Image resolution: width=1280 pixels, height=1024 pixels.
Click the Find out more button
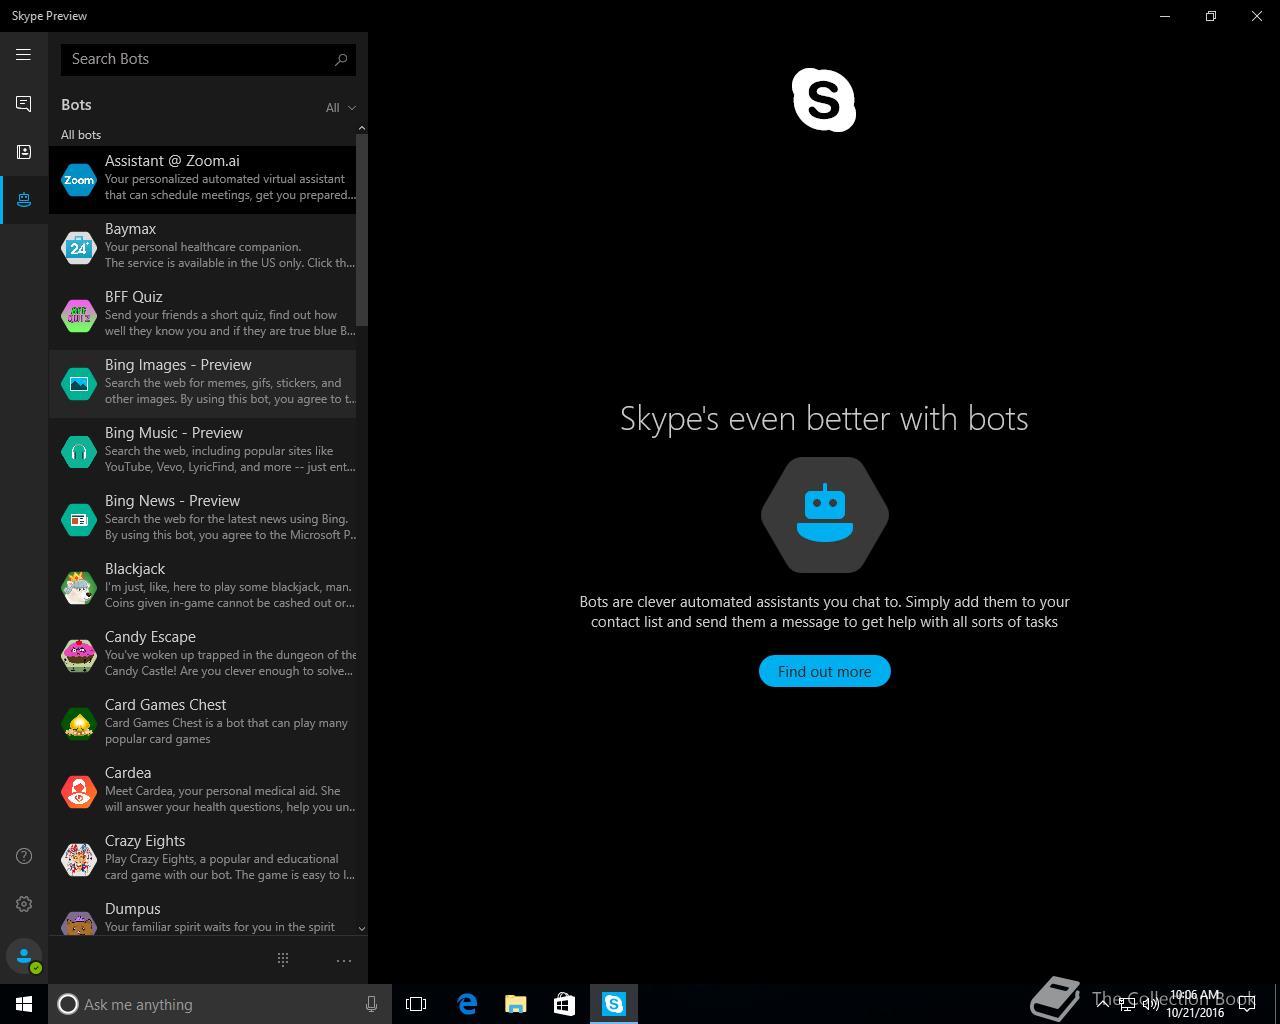pyautogui.click(x=824, y=672)
